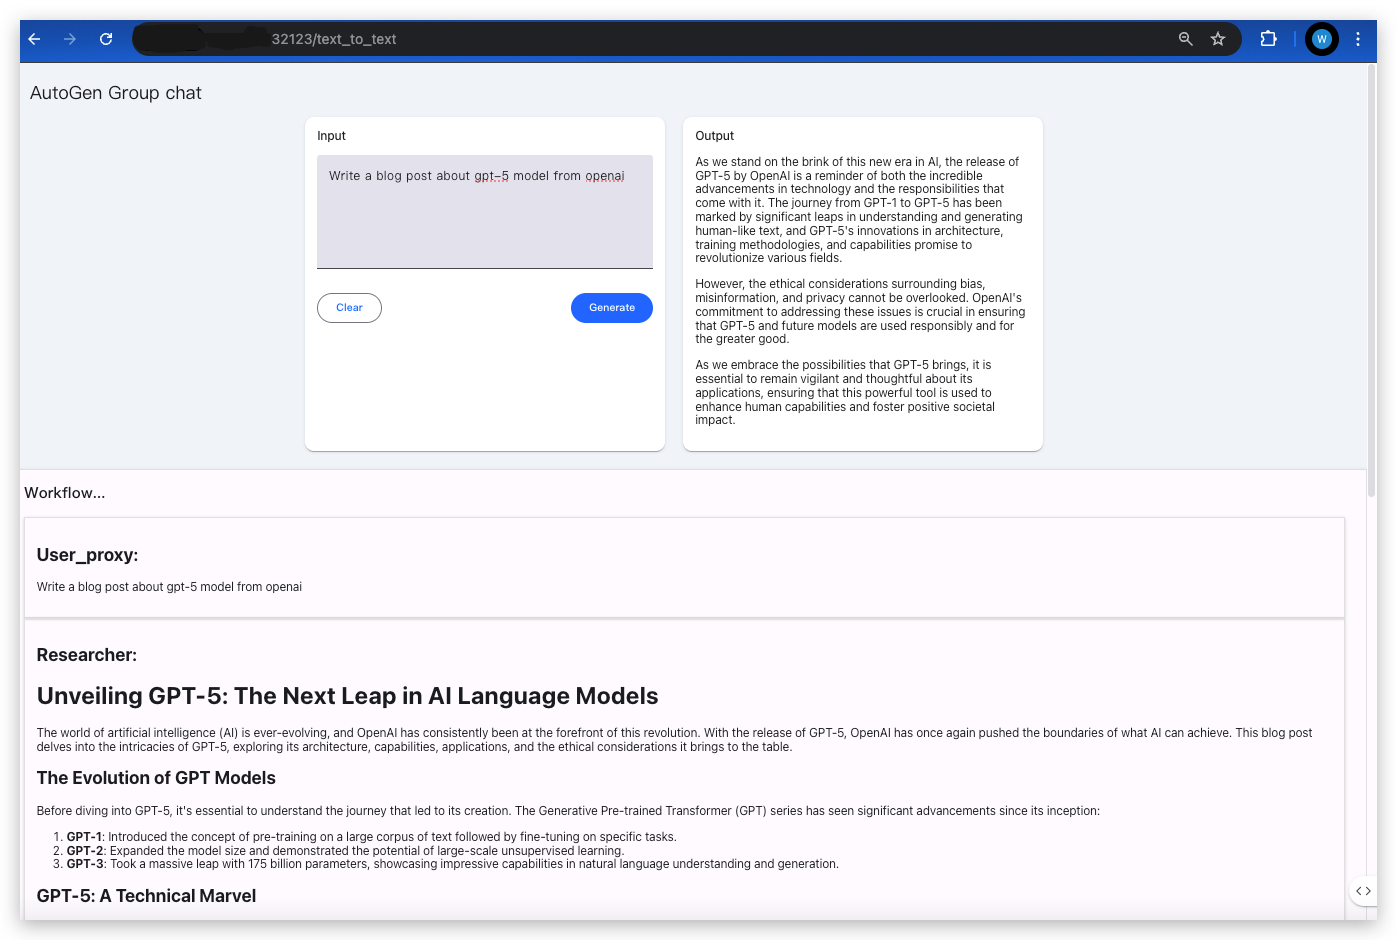Click the browser zoom magnifier icon
The height and width of the screenshot is (940, 1397).
[1185, 39]
